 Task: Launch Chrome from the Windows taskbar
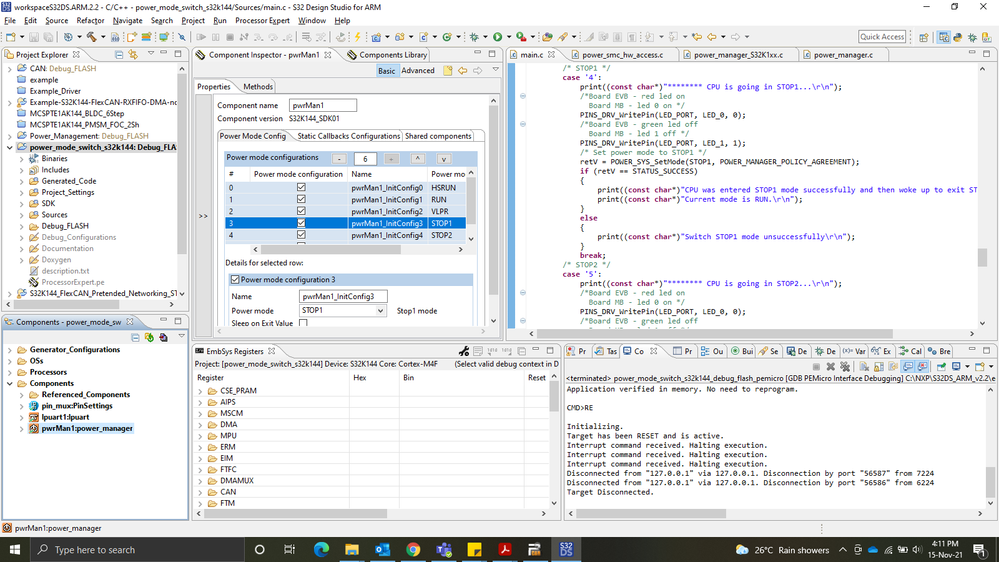click(x=413, y=549)
